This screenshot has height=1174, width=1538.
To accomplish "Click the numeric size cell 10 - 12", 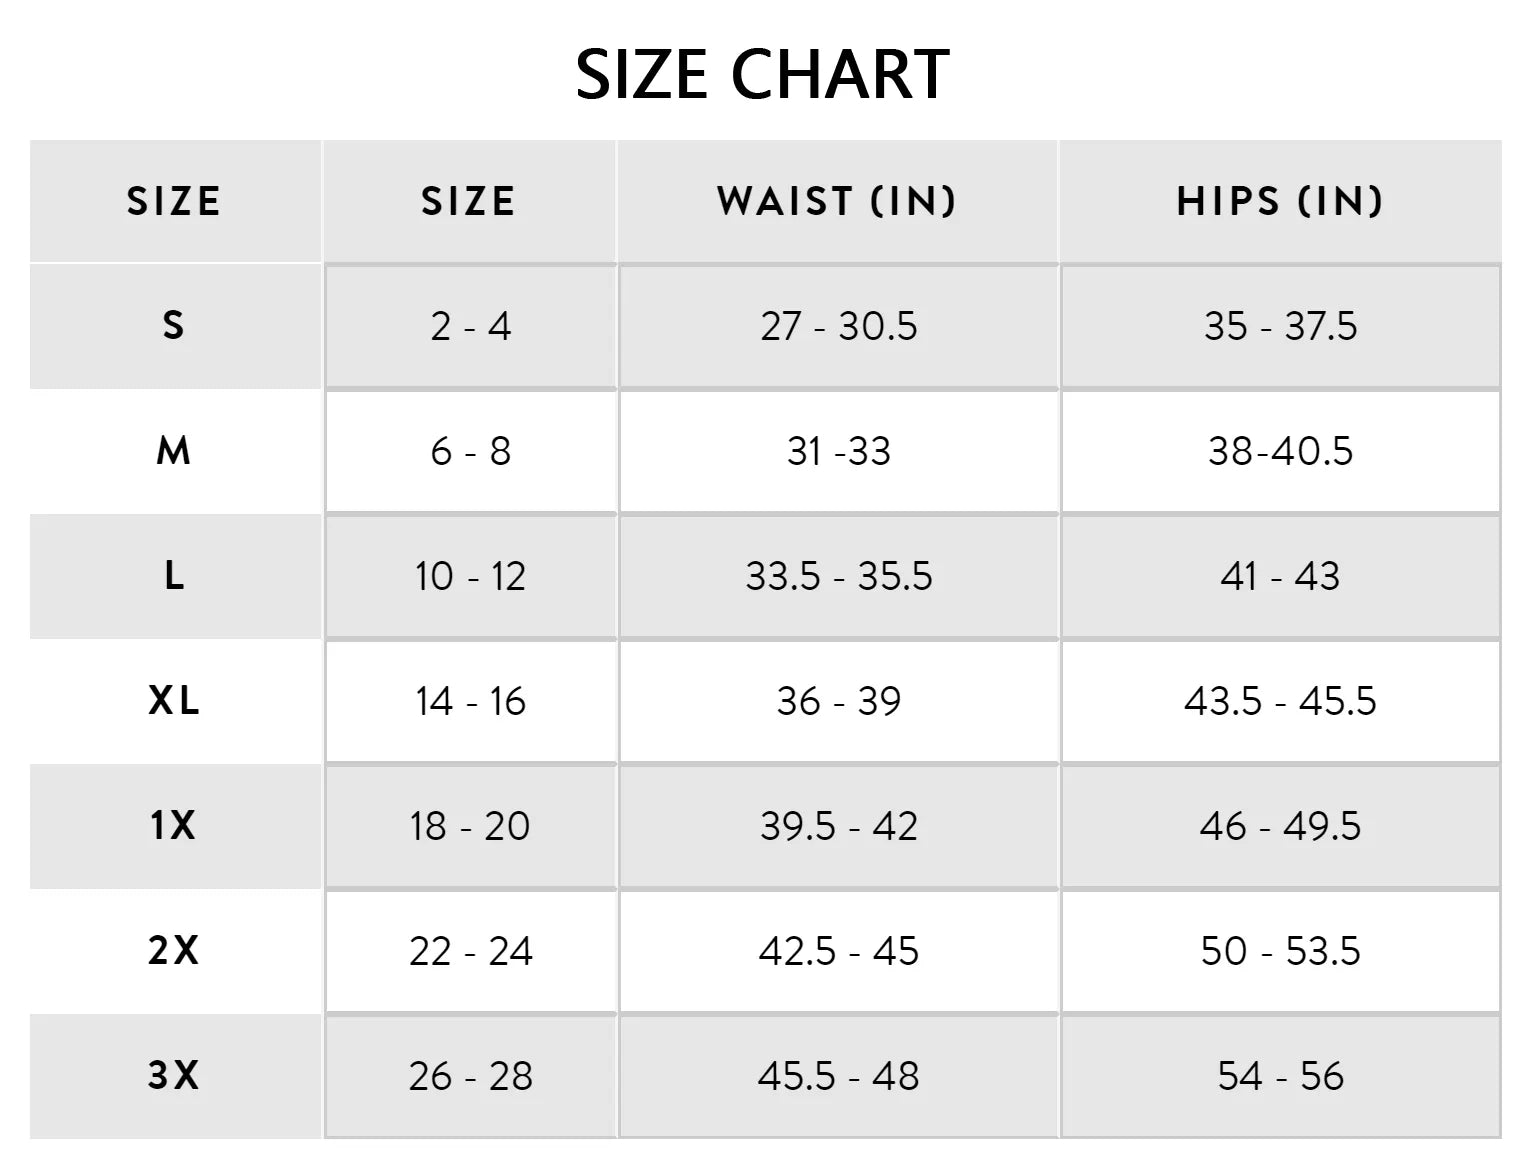I will click(x=470, y=576).
